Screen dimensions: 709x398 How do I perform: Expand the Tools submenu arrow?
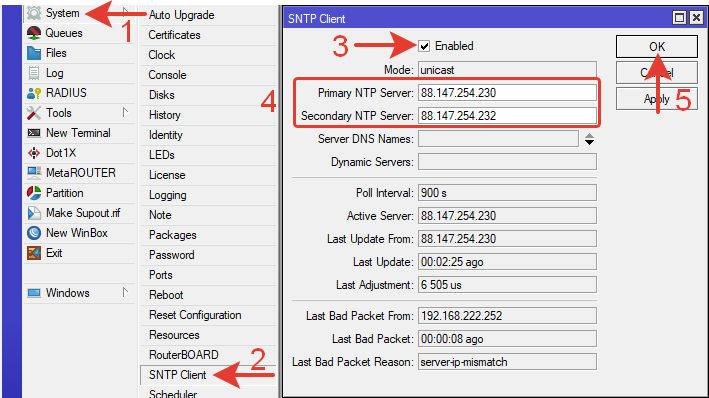(x=126, y=112)
